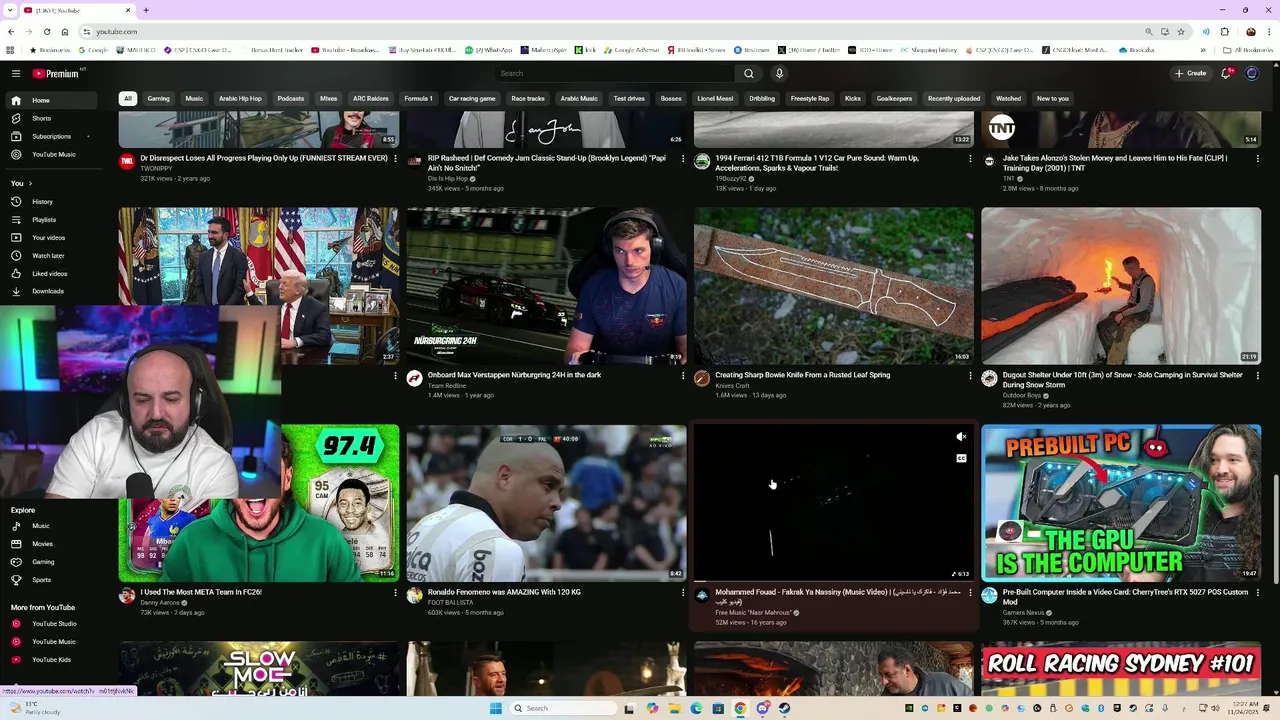
Task: Open the notifications bell
Action: click(x=1226, y=73)
